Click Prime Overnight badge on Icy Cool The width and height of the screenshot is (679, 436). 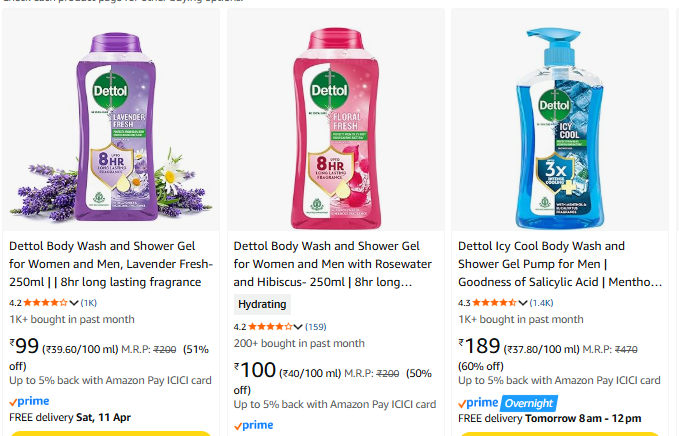(507, 402)
